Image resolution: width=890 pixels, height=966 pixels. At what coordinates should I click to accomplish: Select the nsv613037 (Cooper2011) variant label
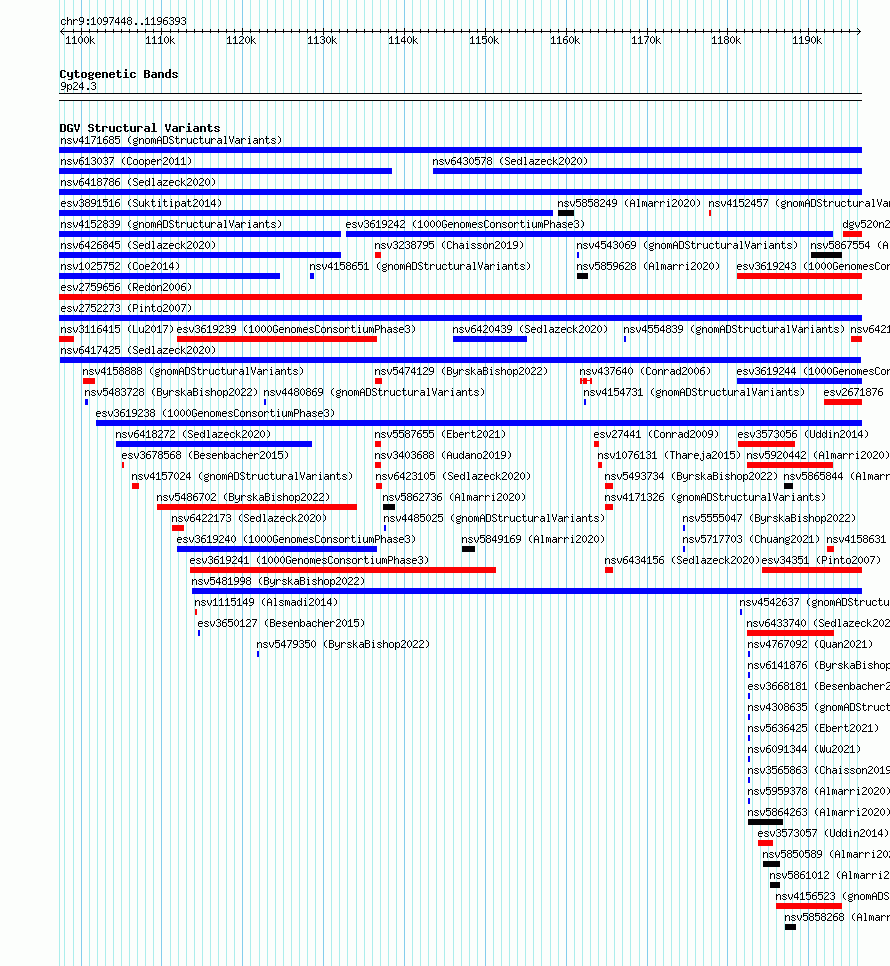pyautogui.click(x=126, y=161)
